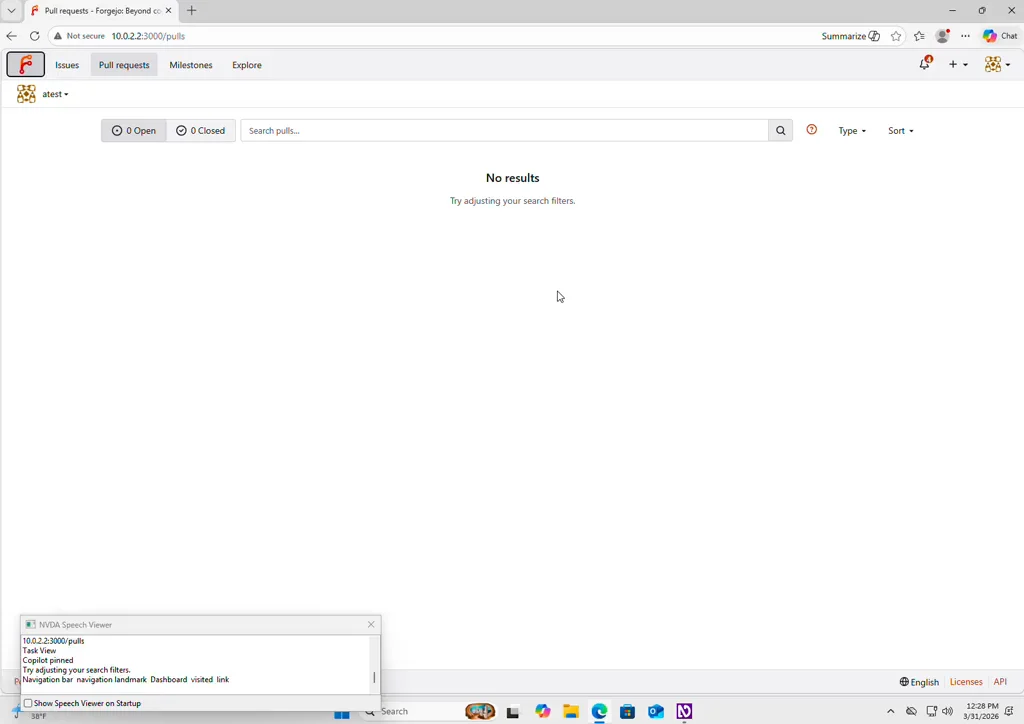Reload the page with refresh icon
Viewport: 1024px width, 724px height.
(x=35, y=36)
